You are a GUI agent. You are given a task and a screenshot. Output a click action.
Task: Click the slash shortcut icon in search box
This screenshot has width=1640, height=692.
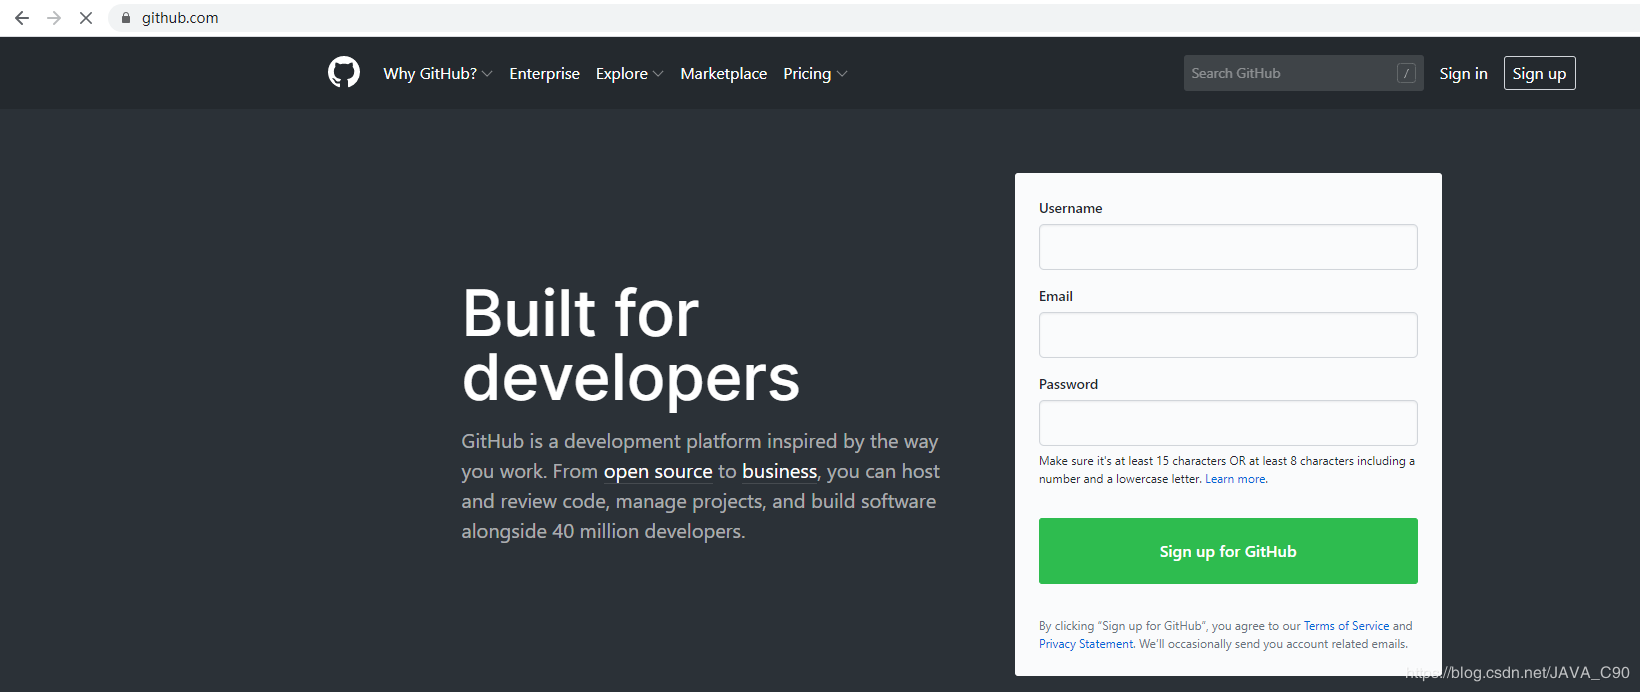pyautogui.click(x=1406, y=73)
